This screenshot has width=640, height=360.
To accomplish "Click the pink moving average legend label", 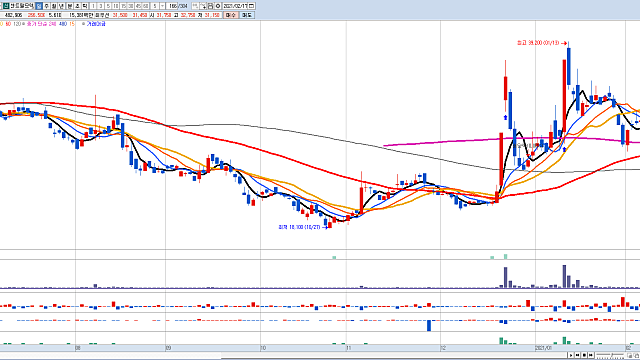I will [x=41, y=24].
